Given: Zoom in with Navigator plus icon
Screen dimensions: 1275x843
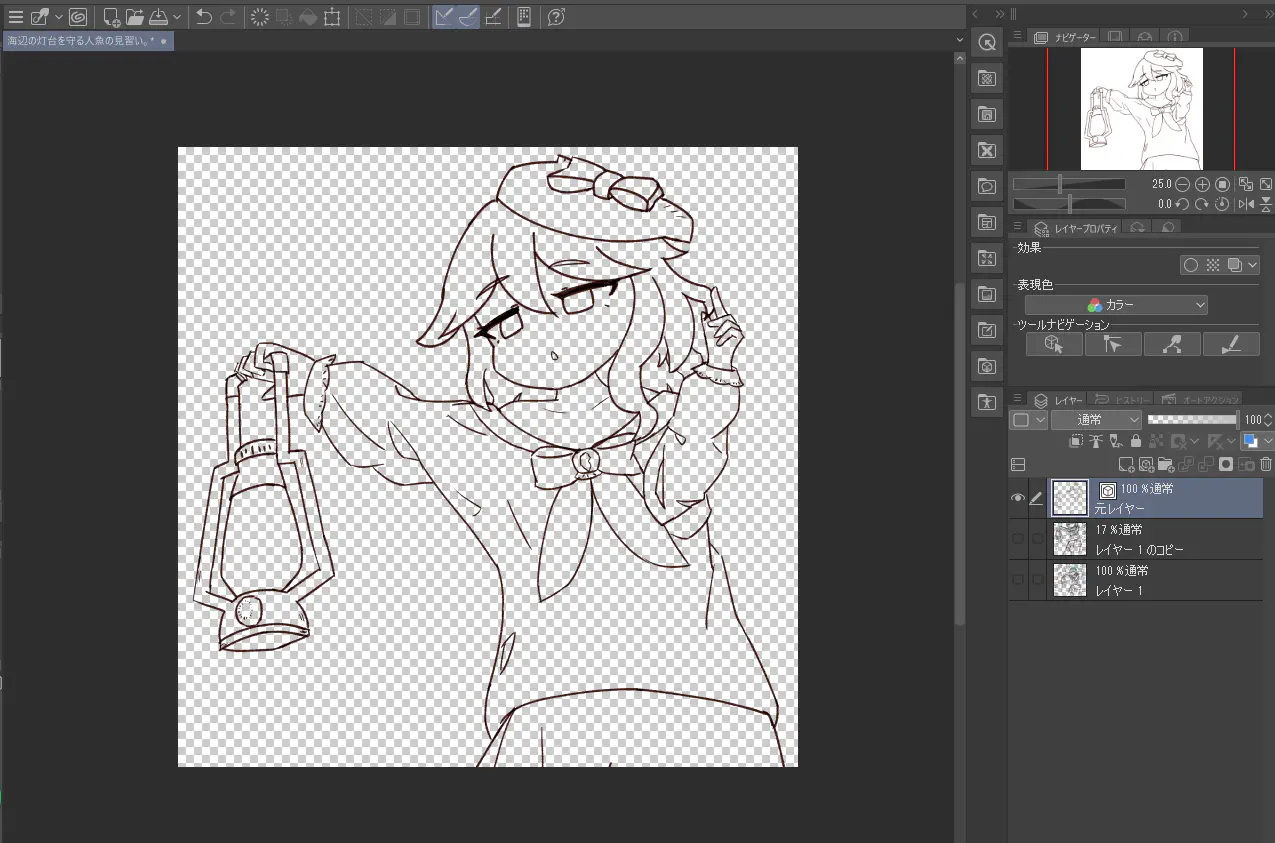Looking at the screenshot, I should (x=1202, y=184).
